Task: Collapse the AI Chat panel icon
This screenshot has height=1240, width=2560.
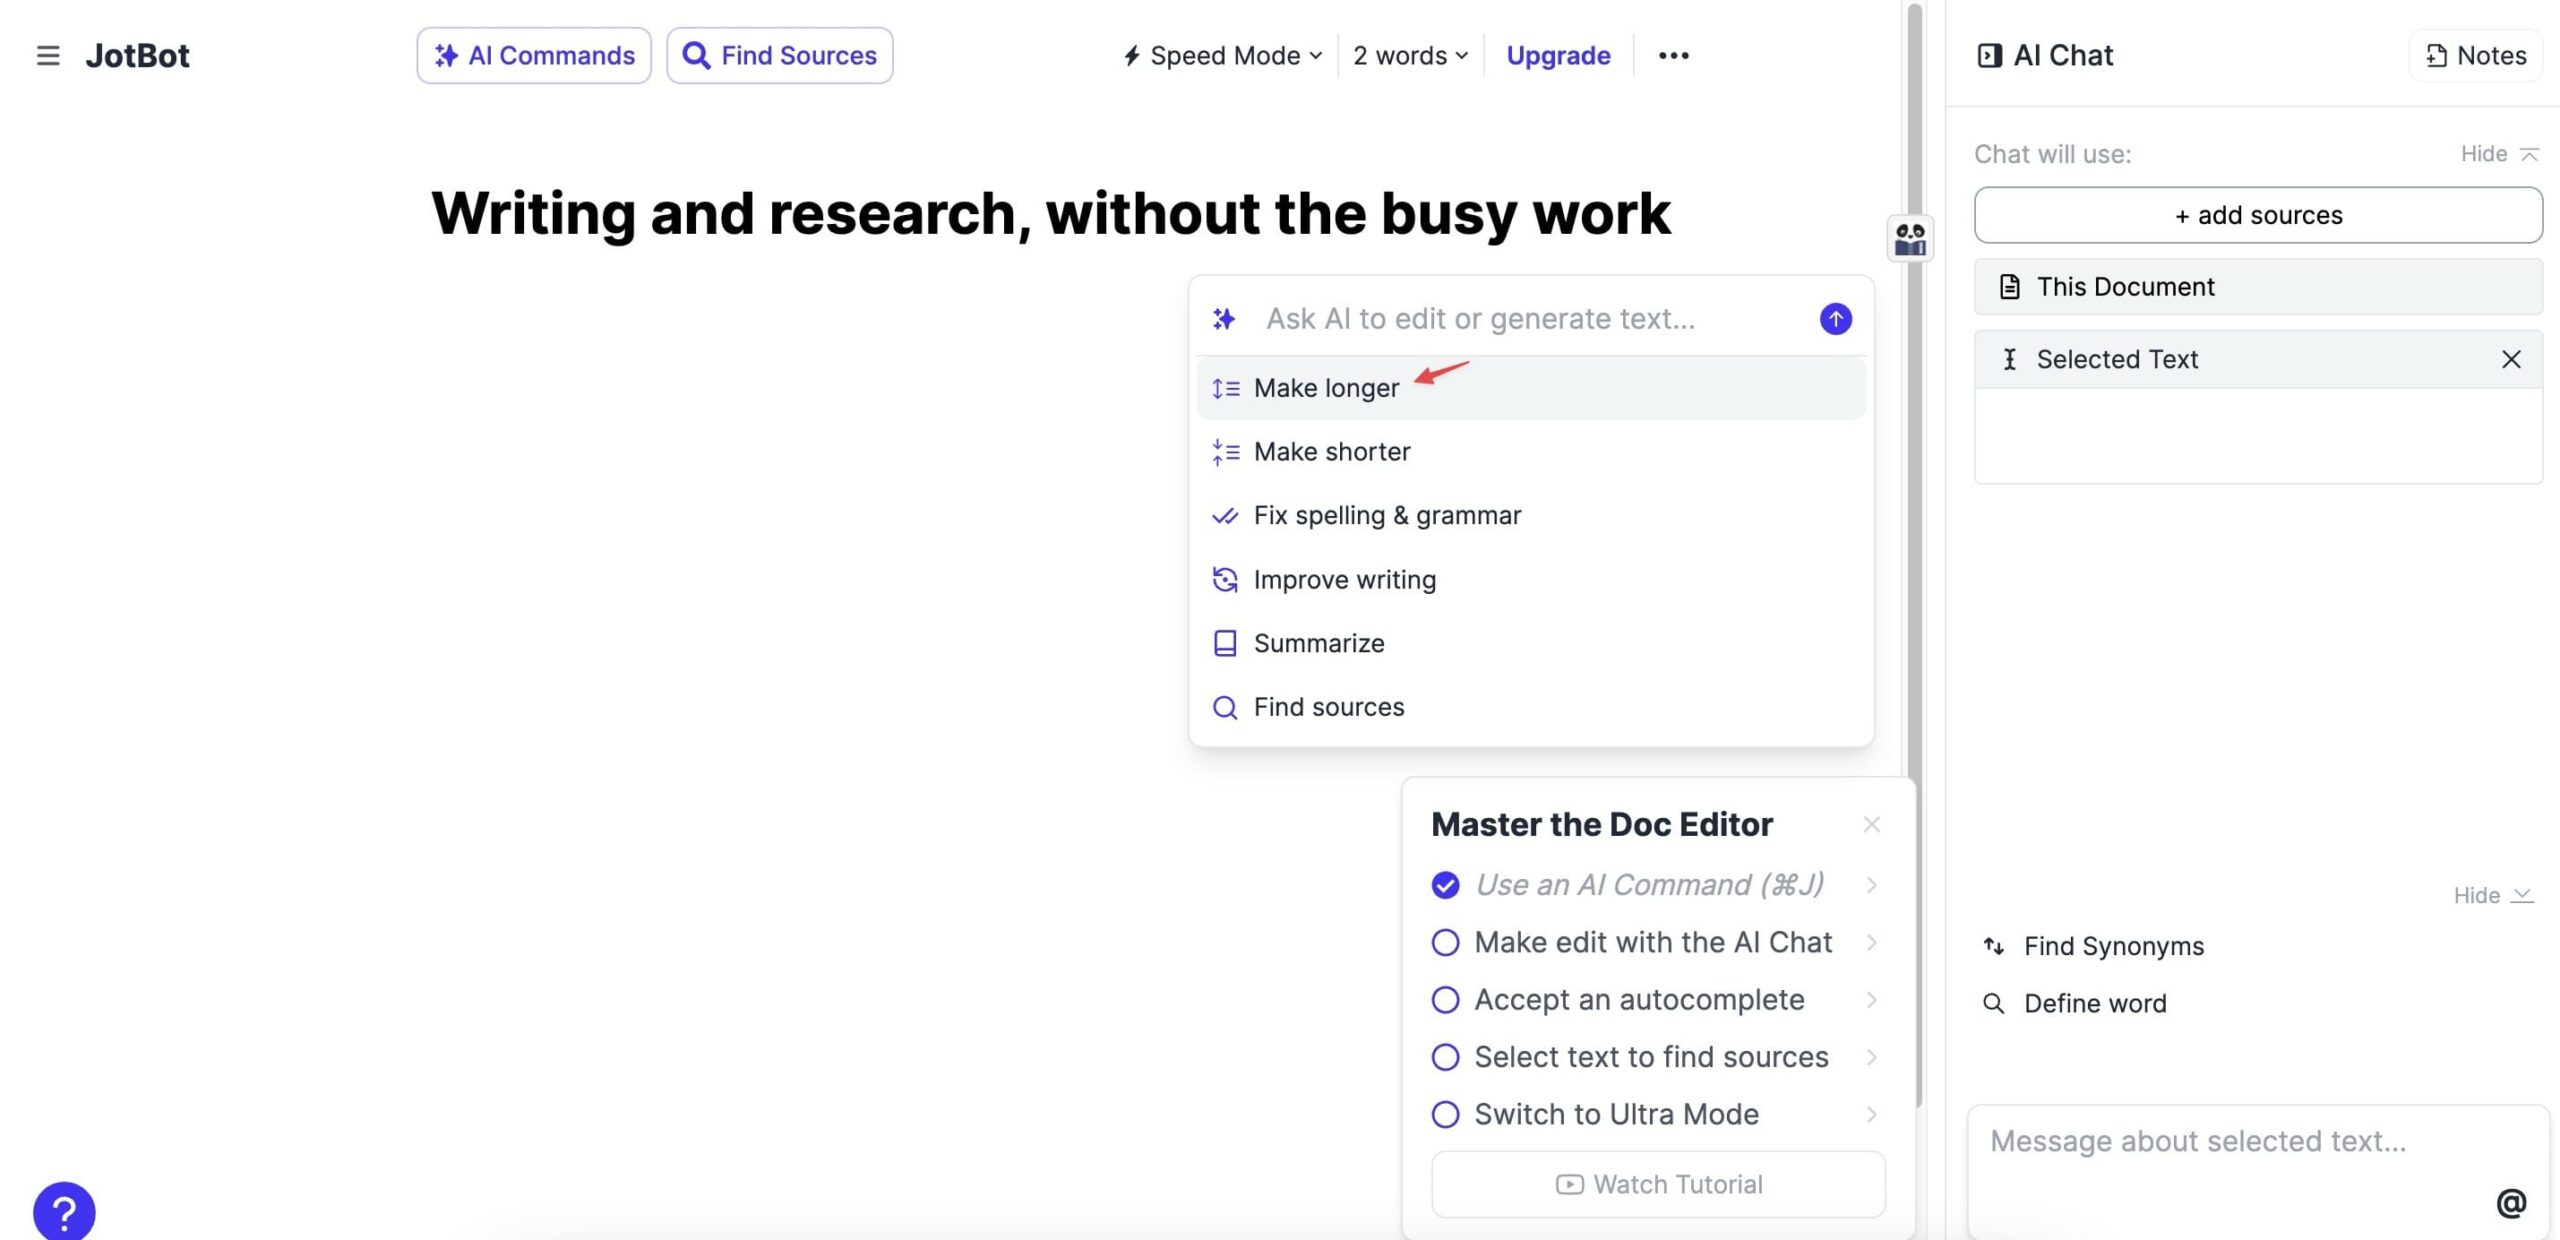Action: [x=1990, y=56]
